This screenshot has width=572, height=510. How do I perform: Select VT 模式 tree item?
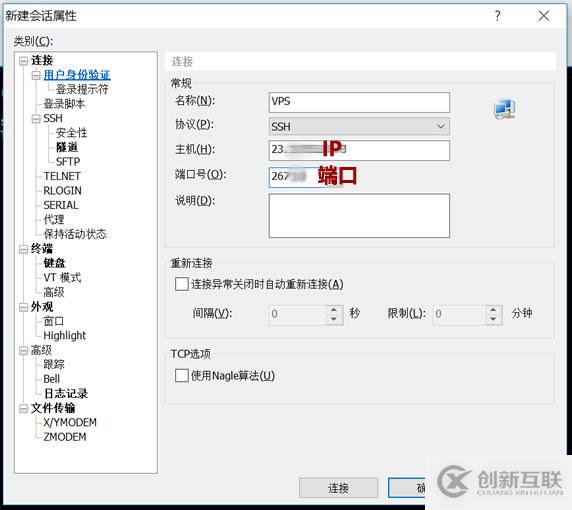[x=62, y=278]
